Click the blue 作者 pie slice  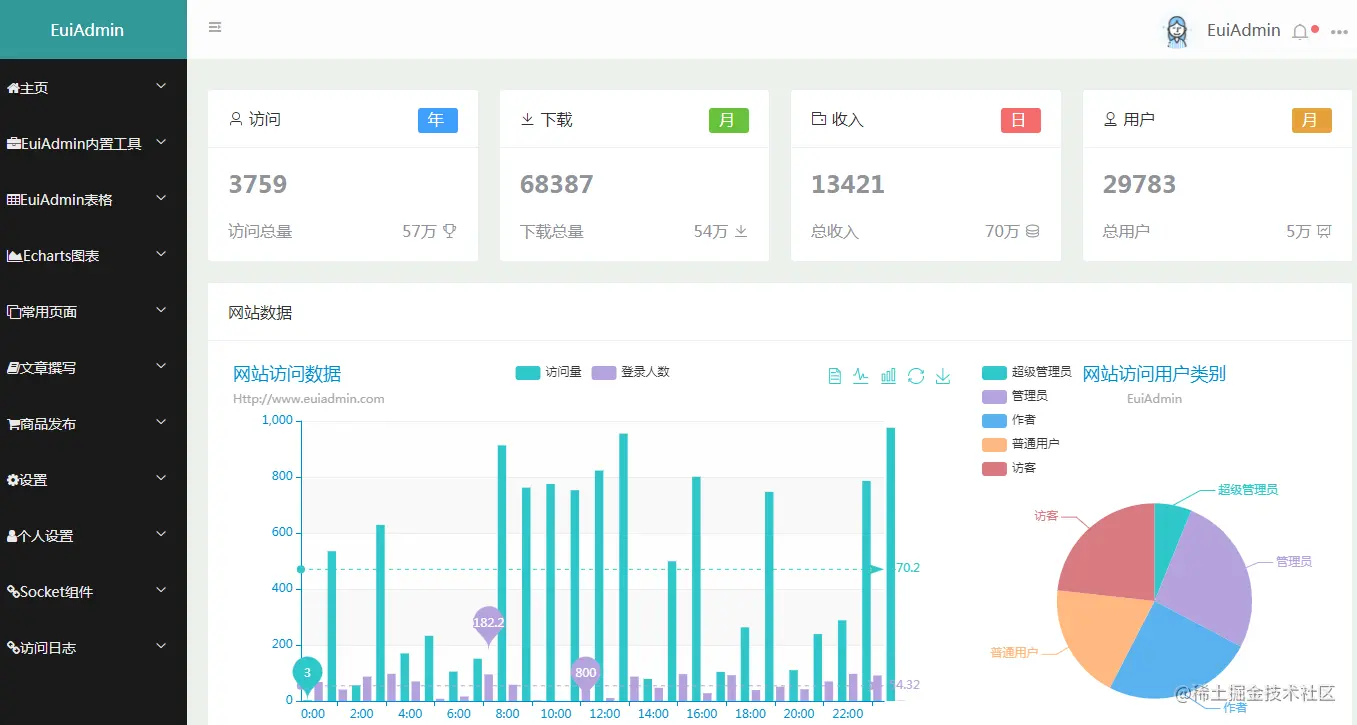pos(1170,655)
